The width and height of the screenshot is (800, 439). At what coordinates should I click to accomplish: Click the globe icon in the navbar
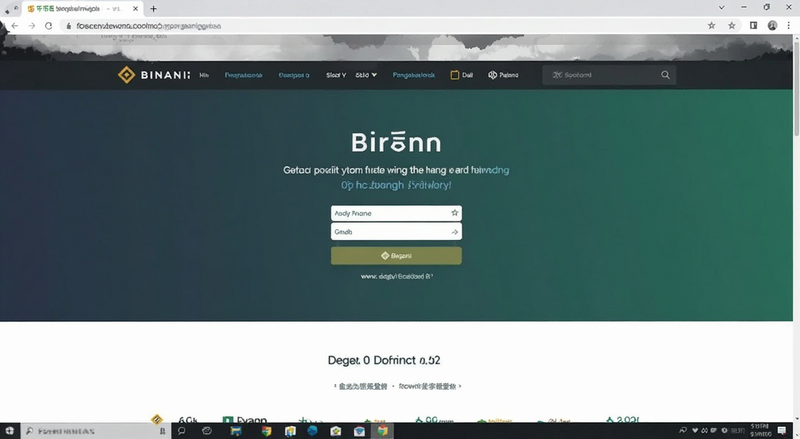[492, 75]
